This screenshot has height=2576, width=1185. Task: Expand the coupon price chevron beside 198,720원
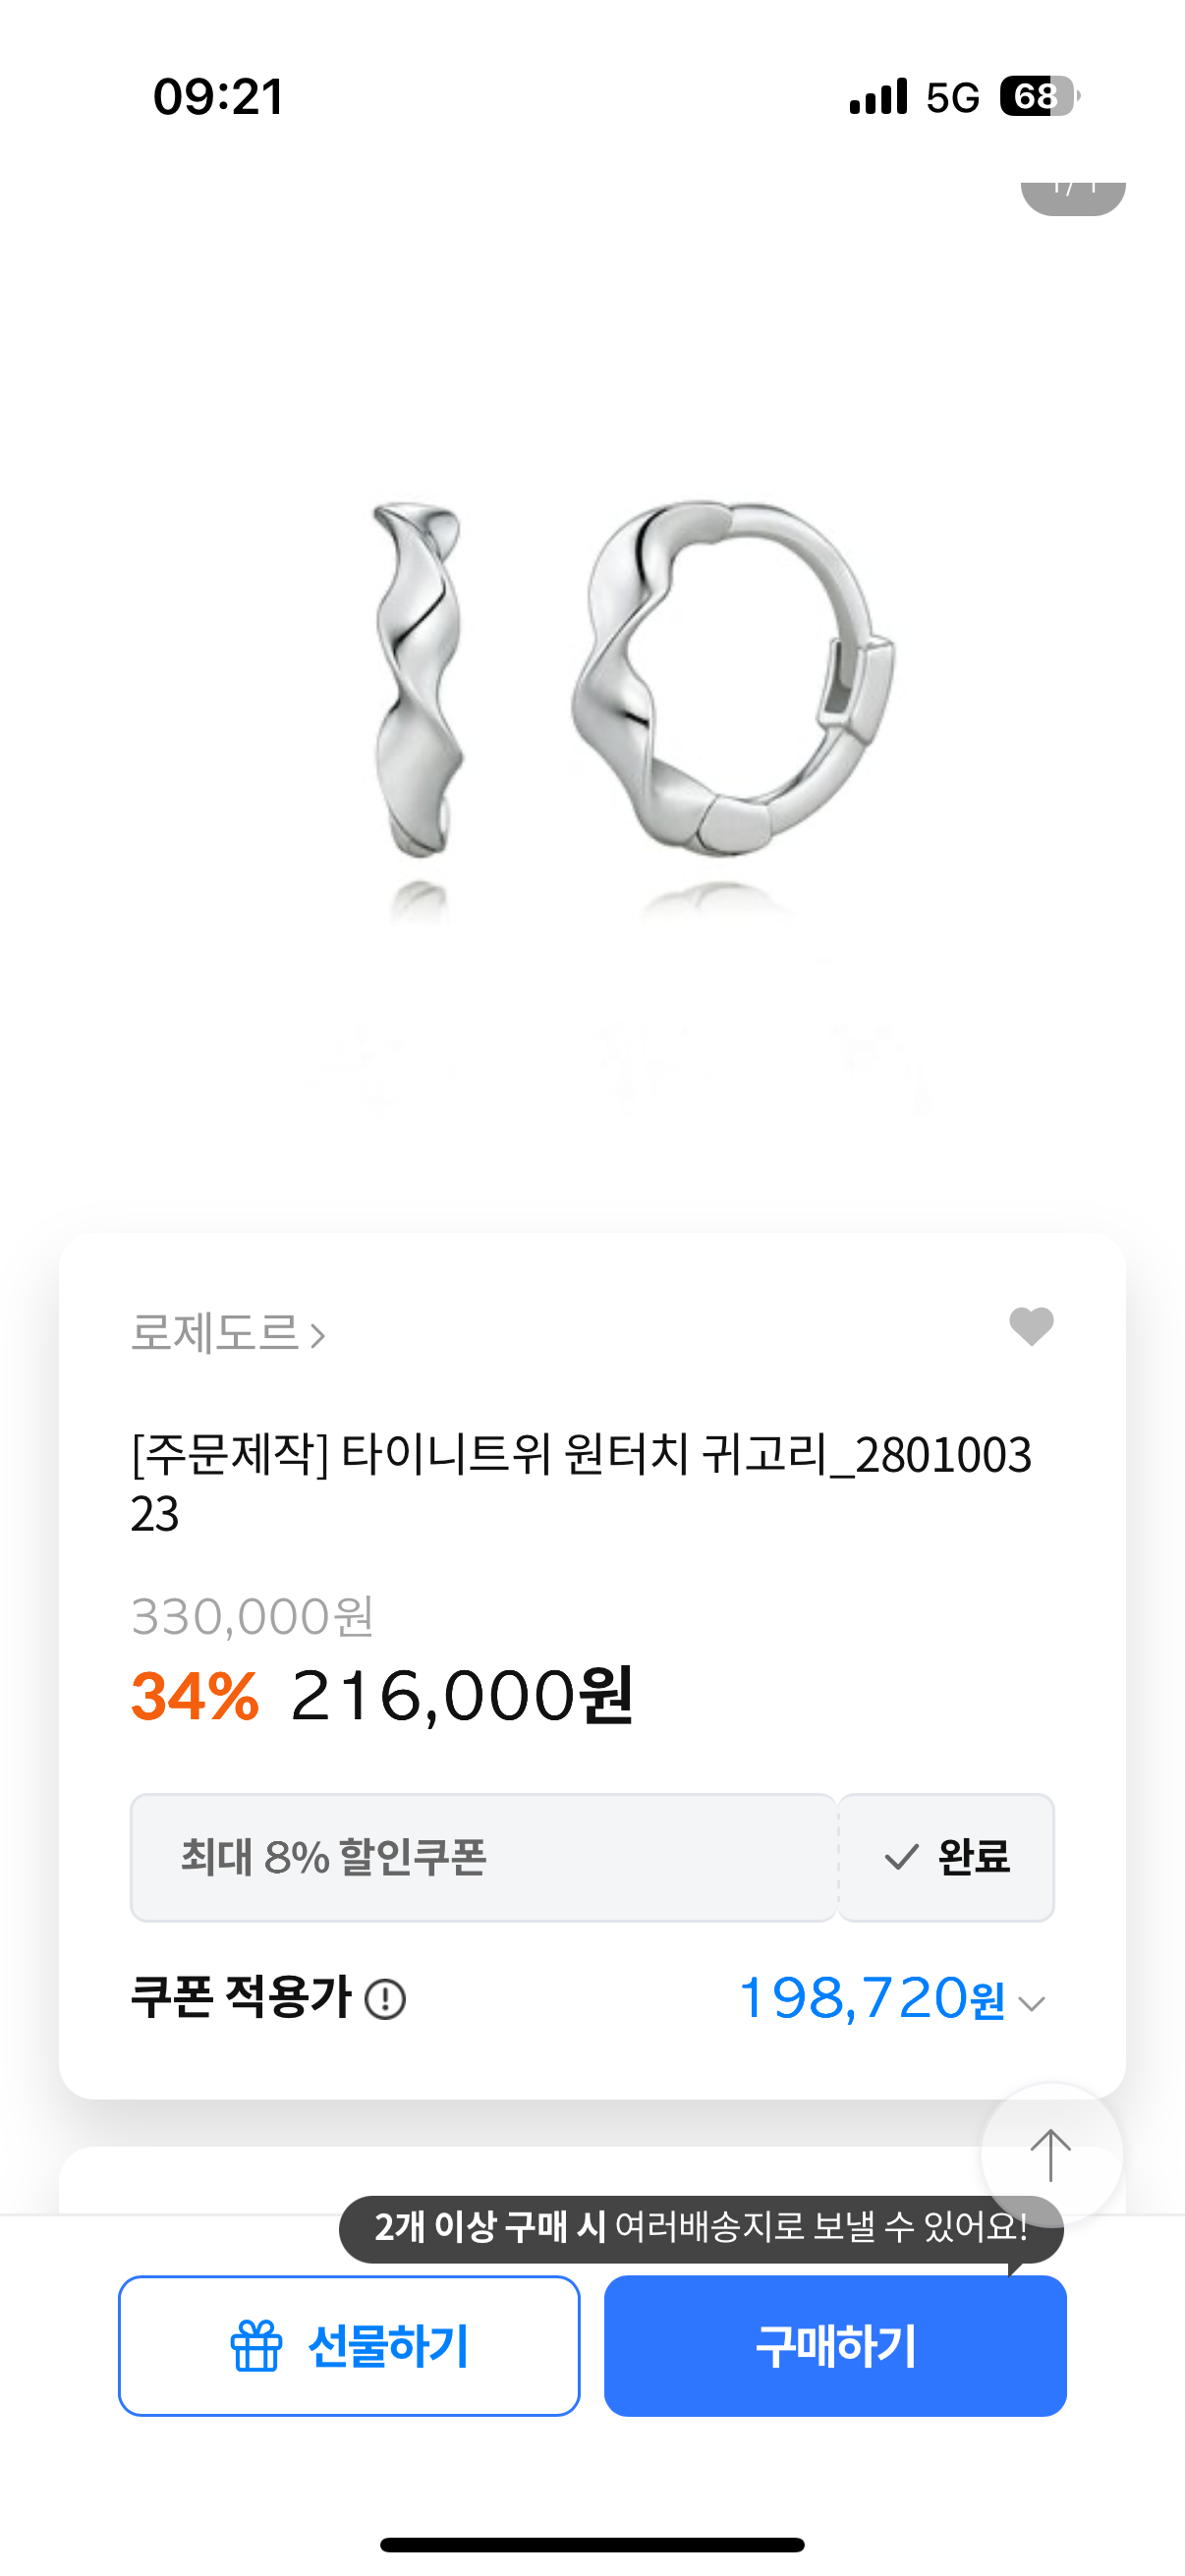click(x=1031, y=2003)
